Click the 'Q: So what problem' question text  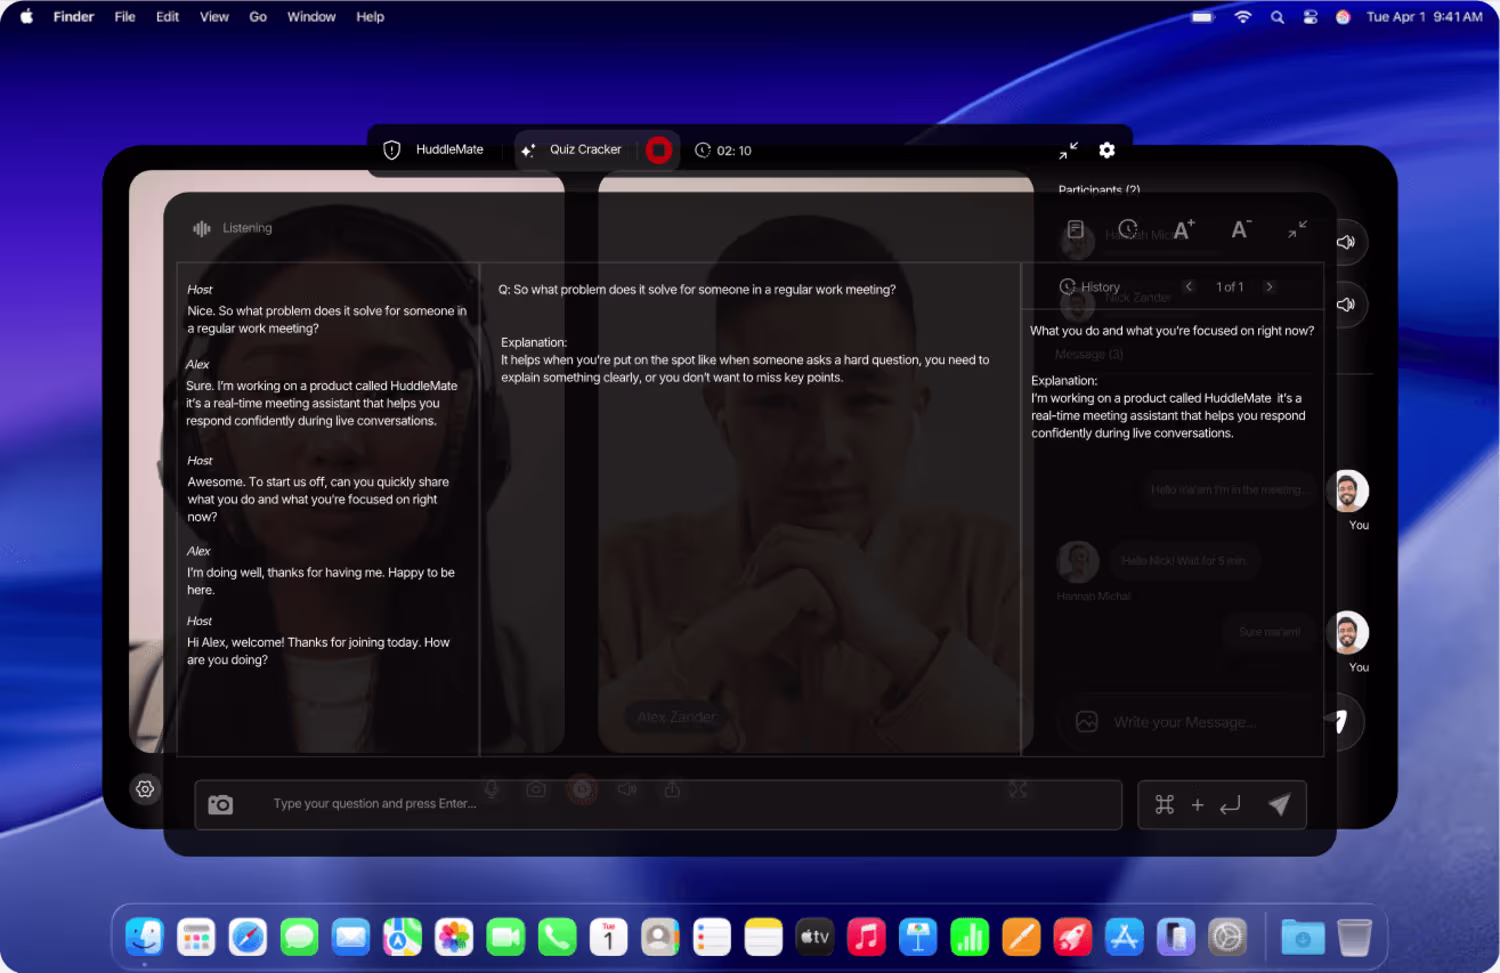click(697, 289)
